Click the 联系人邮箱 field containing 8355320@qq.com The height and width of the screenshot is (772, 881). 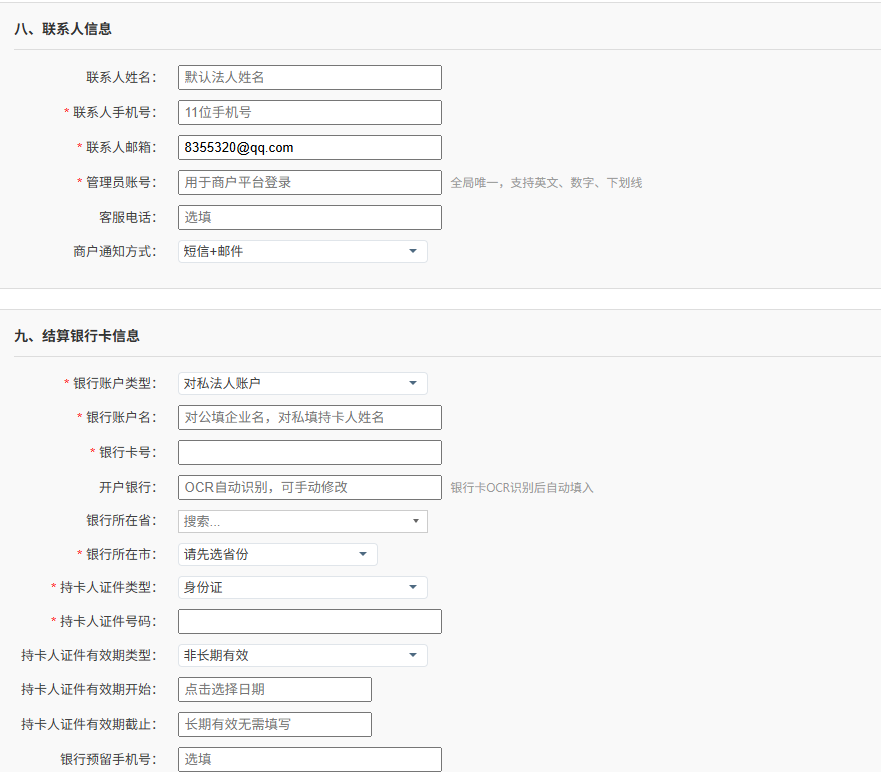[x=309, y=148]
